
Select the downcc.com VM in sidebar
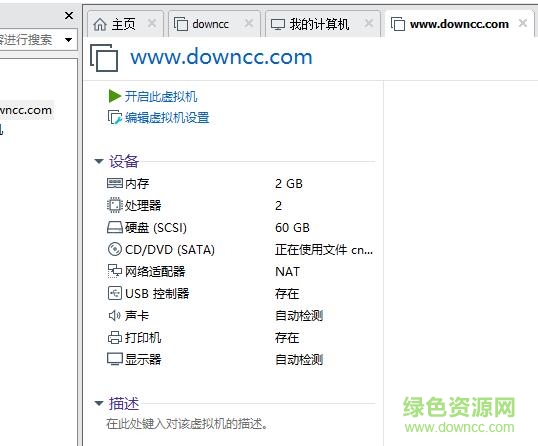coord(27,110)
